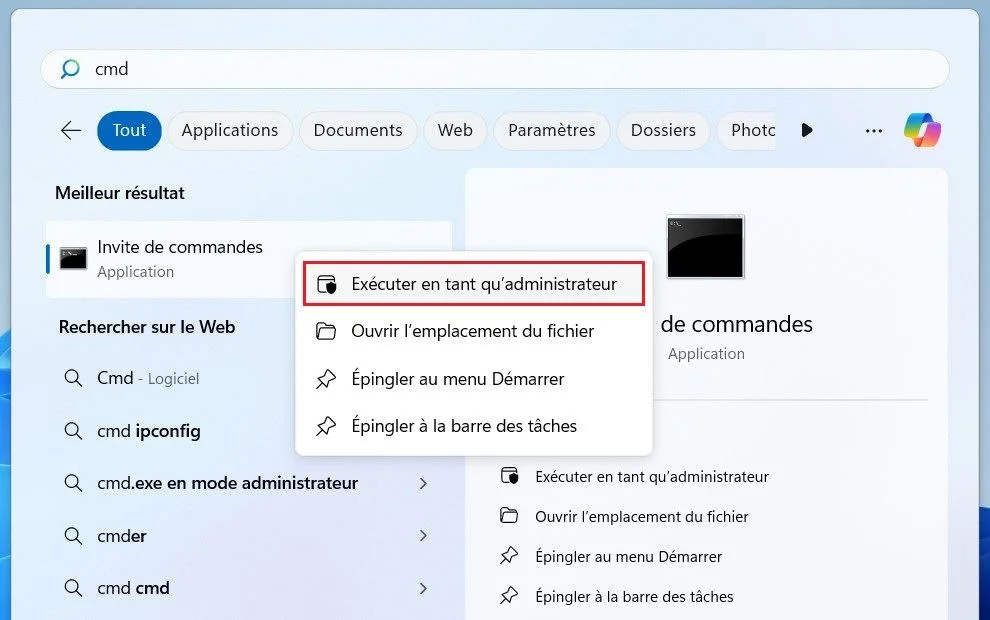Click the shield icon for Exécuter en tant qu'administrateur in right pane
Image resolution: width=990 pixels, height=620 pixels.
tap(510, 477)
